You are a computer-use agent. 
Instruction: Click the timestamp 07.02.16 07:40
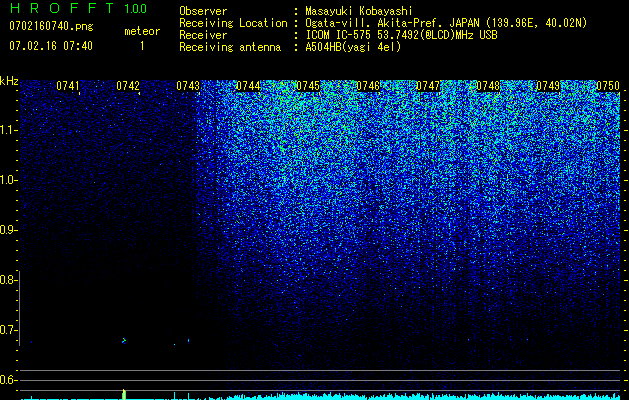51,46
